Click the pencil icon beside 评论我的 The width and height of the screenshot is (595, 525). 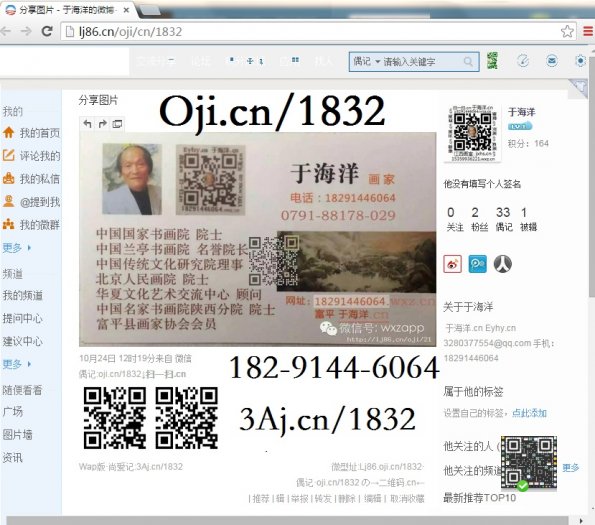tap(8, 155)
